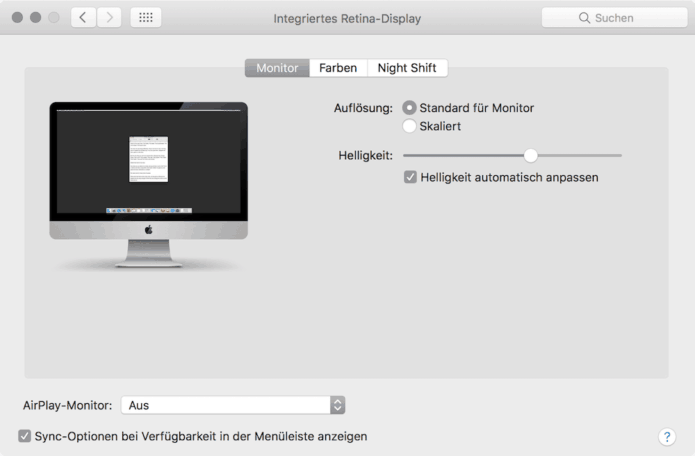Select the Night Shift tab
695x456 pixels.
click(x=407, y=68)
